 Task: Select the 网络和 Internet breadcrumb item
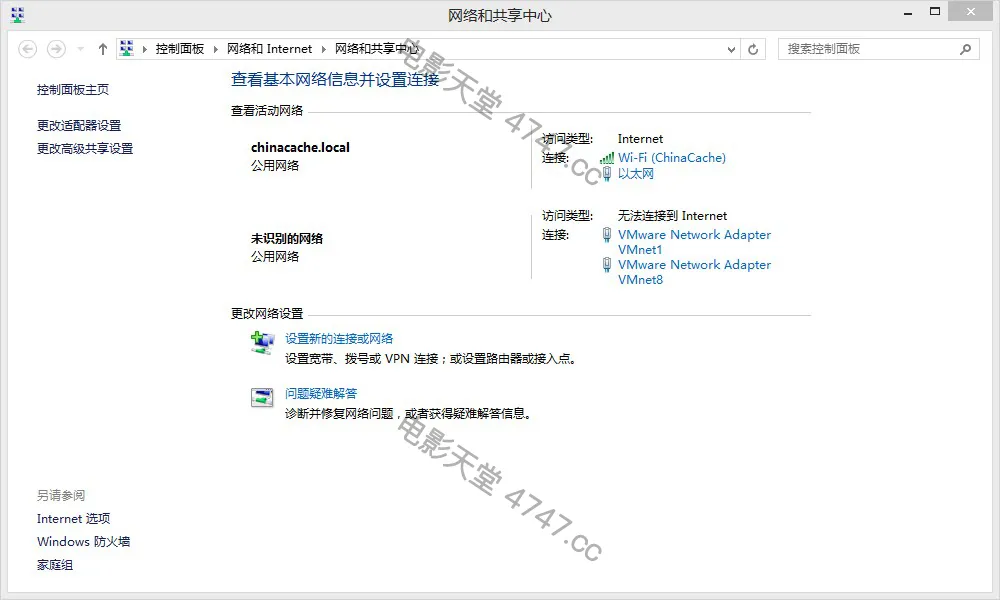270,49
